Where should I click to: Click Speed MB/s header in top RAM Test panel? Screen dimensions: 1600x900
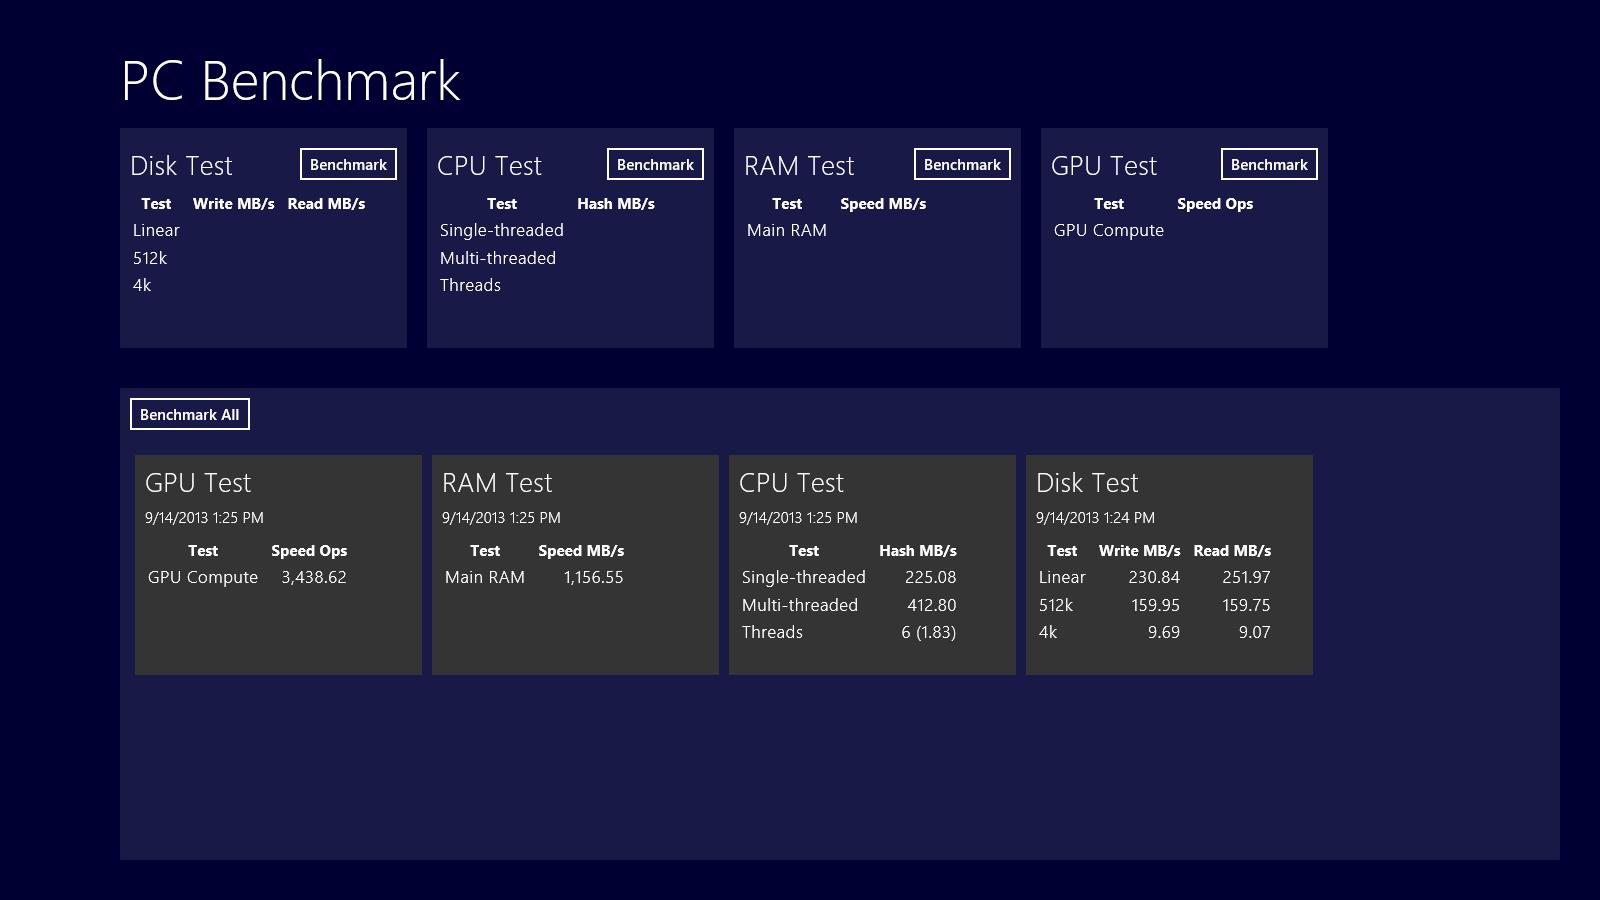(x=883, y=204)
